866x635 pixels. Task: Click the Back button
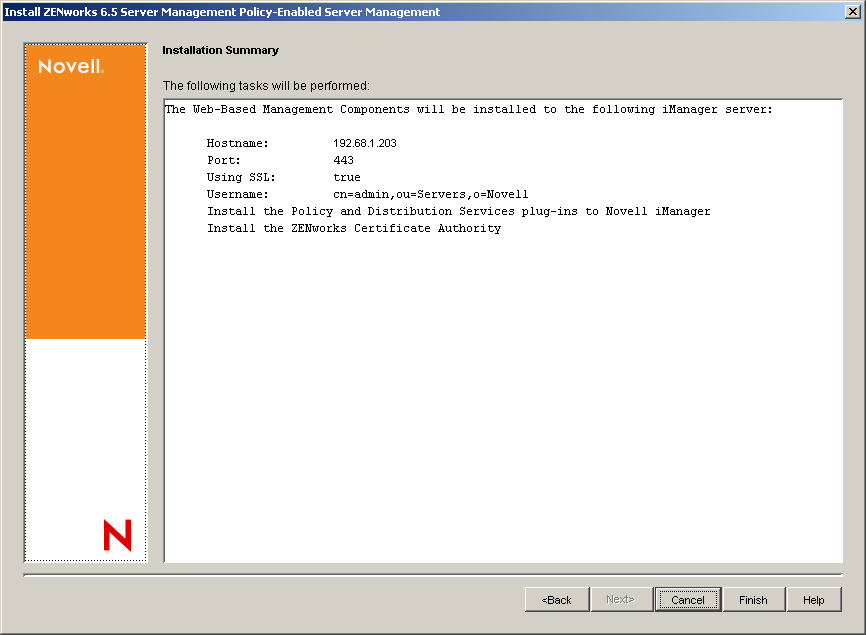[557, 600]
